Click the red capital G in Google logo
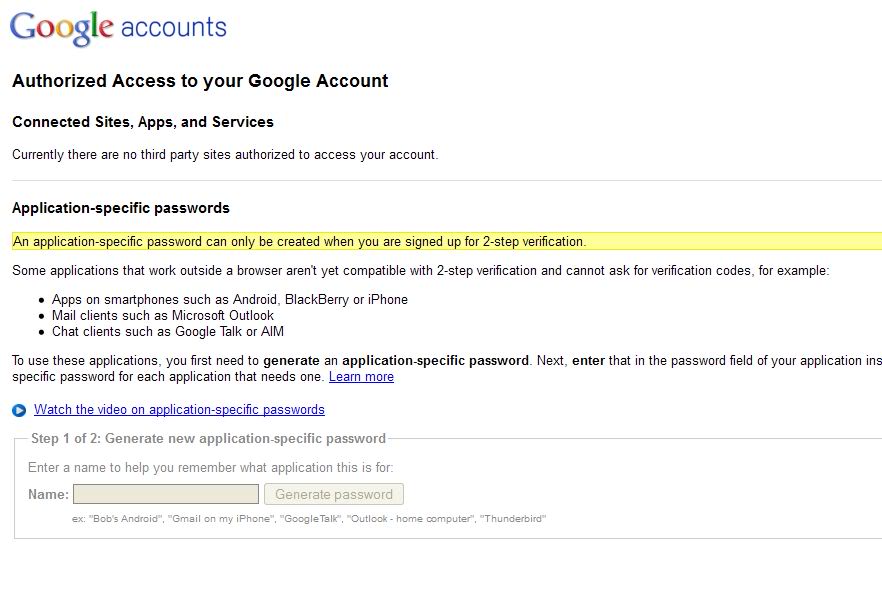 click(x=22, y=27)
